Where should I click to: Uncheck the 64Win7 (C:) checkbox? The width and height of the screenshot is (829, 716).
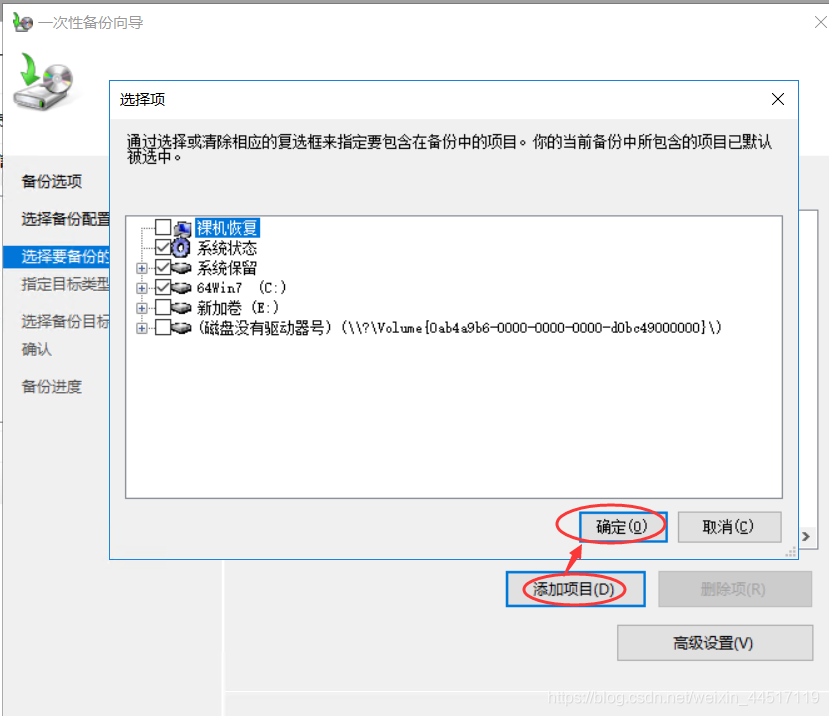click(x=163, y=288)
